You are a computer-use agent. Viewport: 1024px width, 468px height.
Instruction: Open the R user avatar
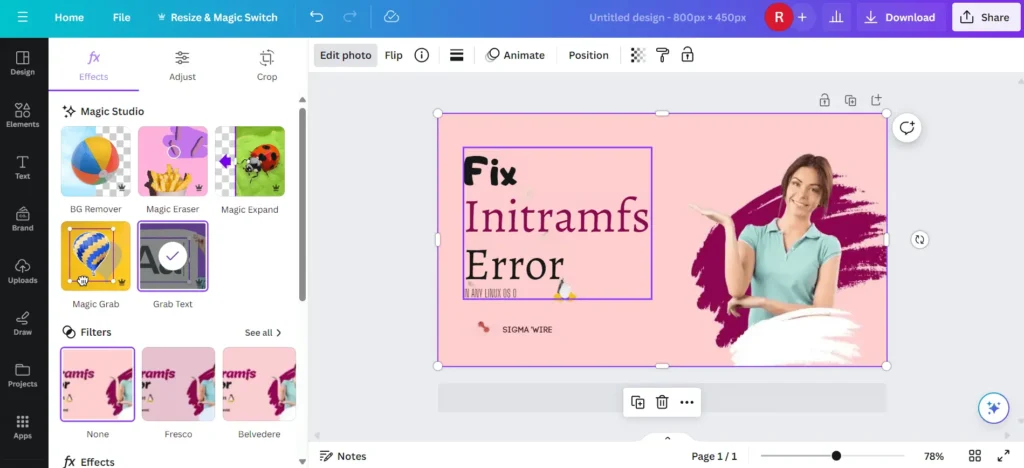778,18
